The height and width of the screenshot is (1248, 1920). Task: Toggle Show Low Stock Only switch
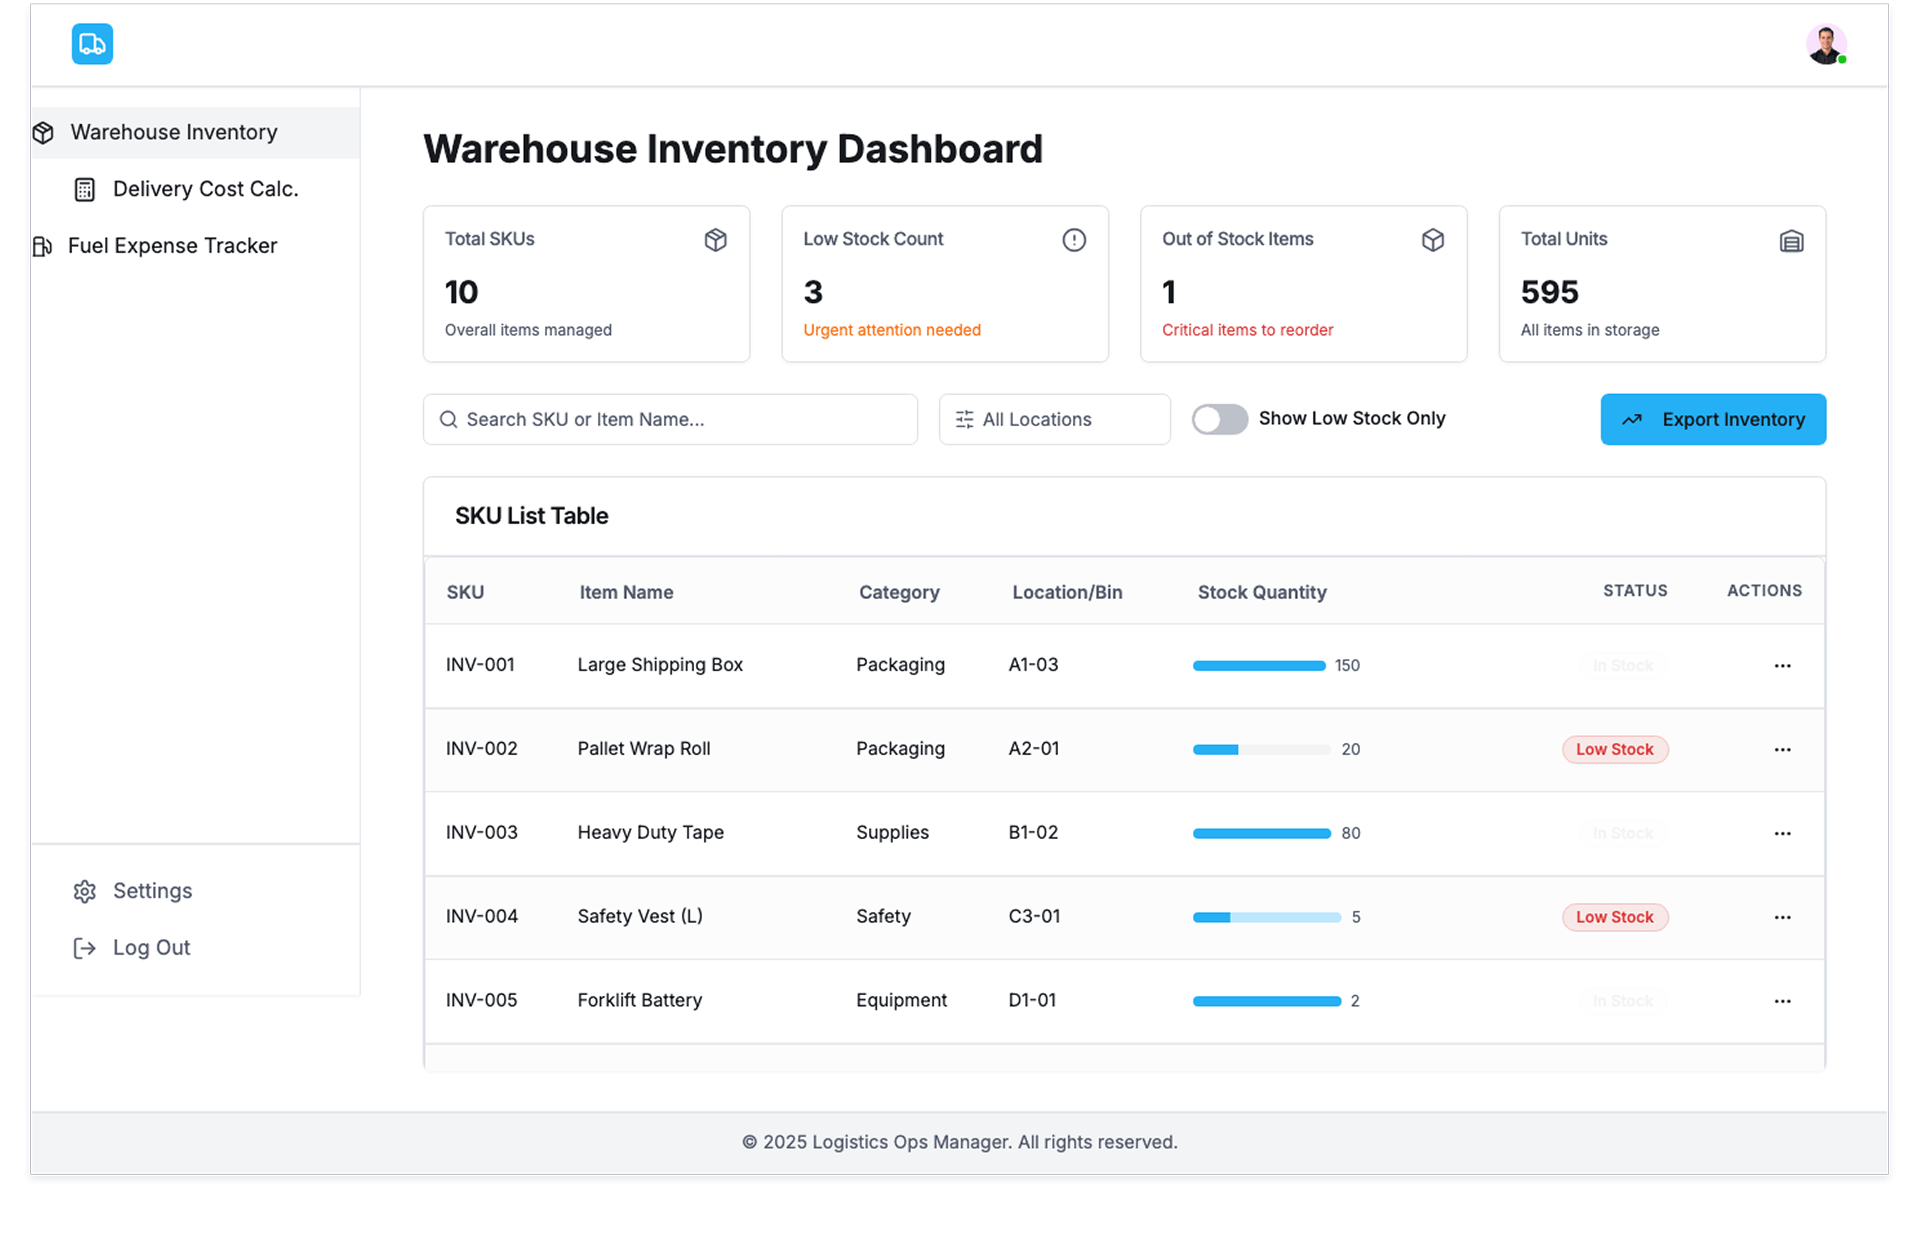tap(1219, 419)
